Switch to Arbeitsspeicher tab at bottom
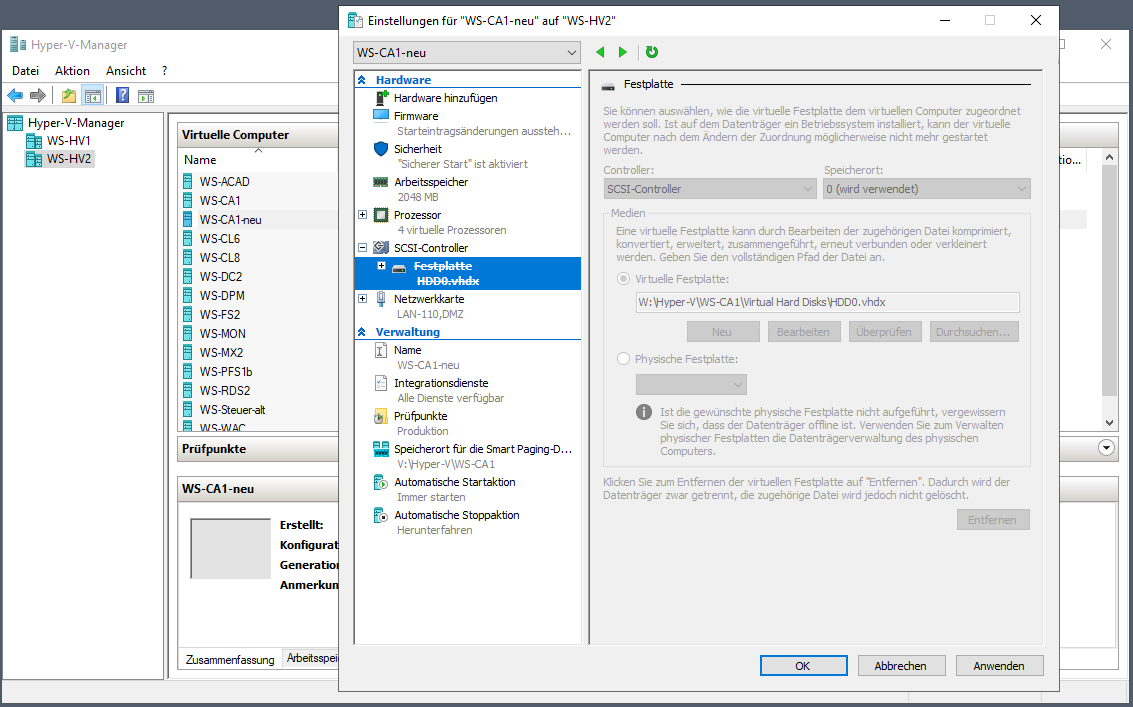Screen dimensions: 1133x707 312,659
